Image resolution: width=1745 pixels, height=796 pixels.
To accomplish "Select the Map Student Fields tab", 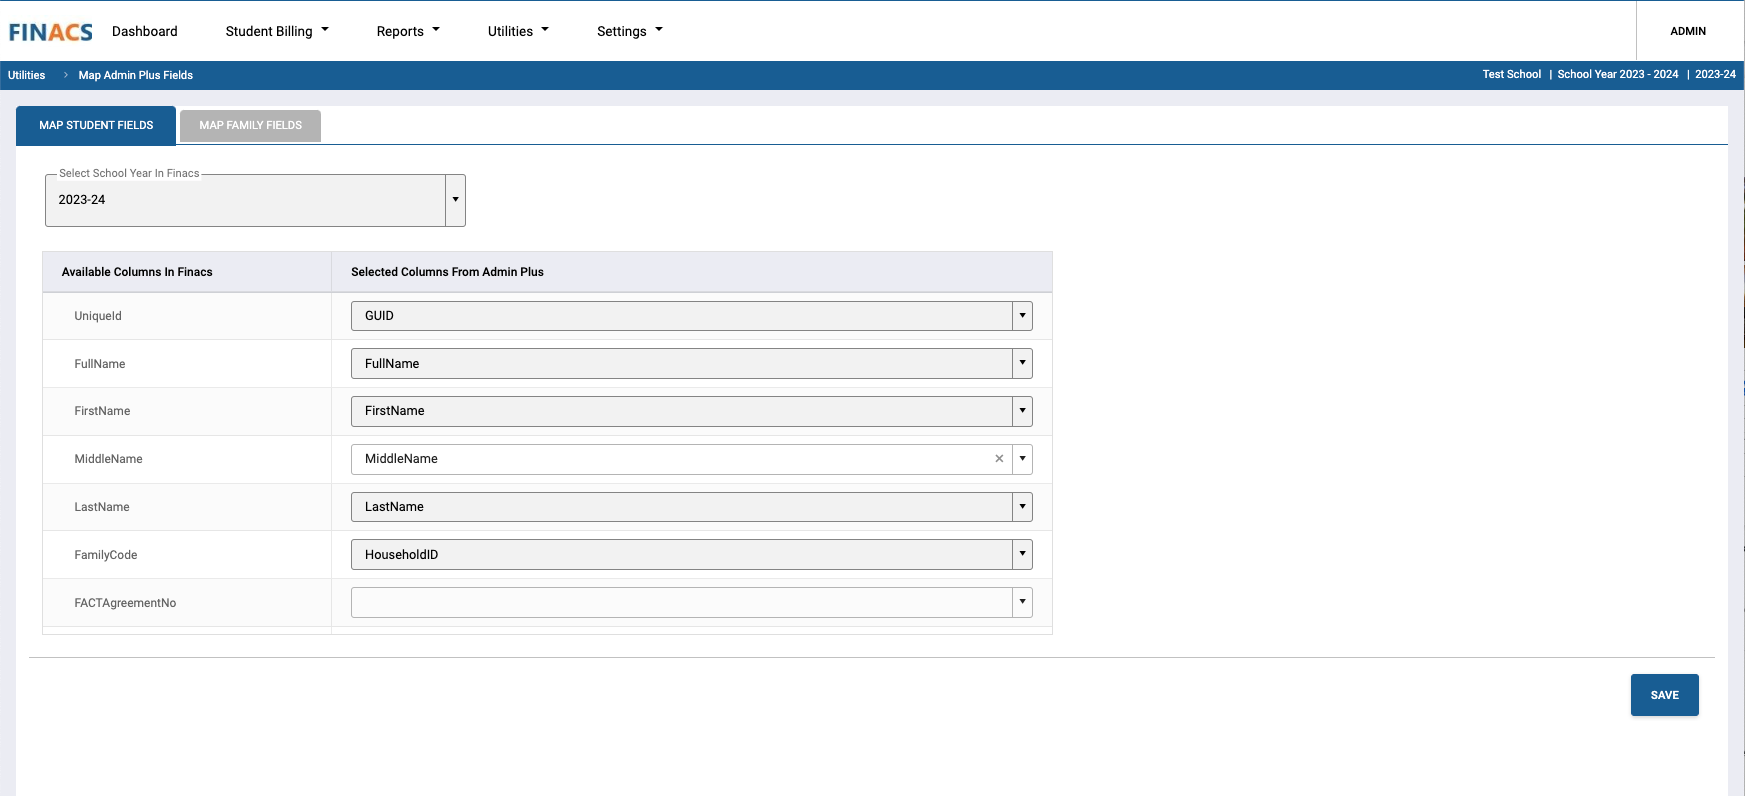I will [96, 125].
